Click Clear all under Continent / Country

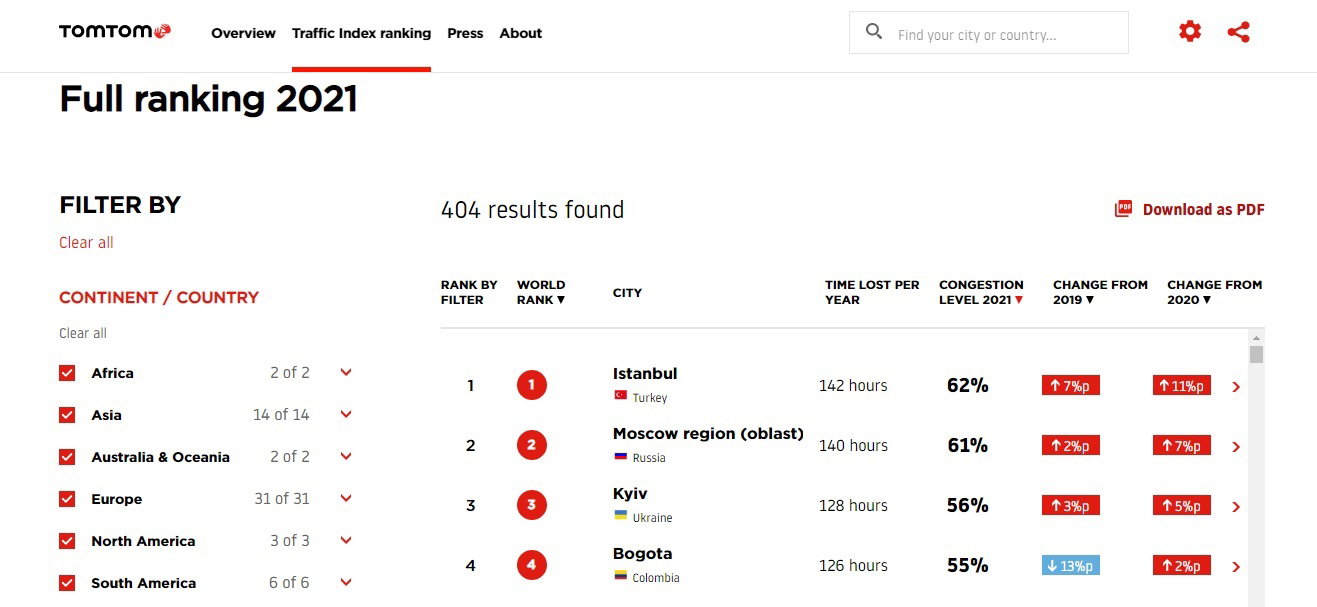coord(83,333)
